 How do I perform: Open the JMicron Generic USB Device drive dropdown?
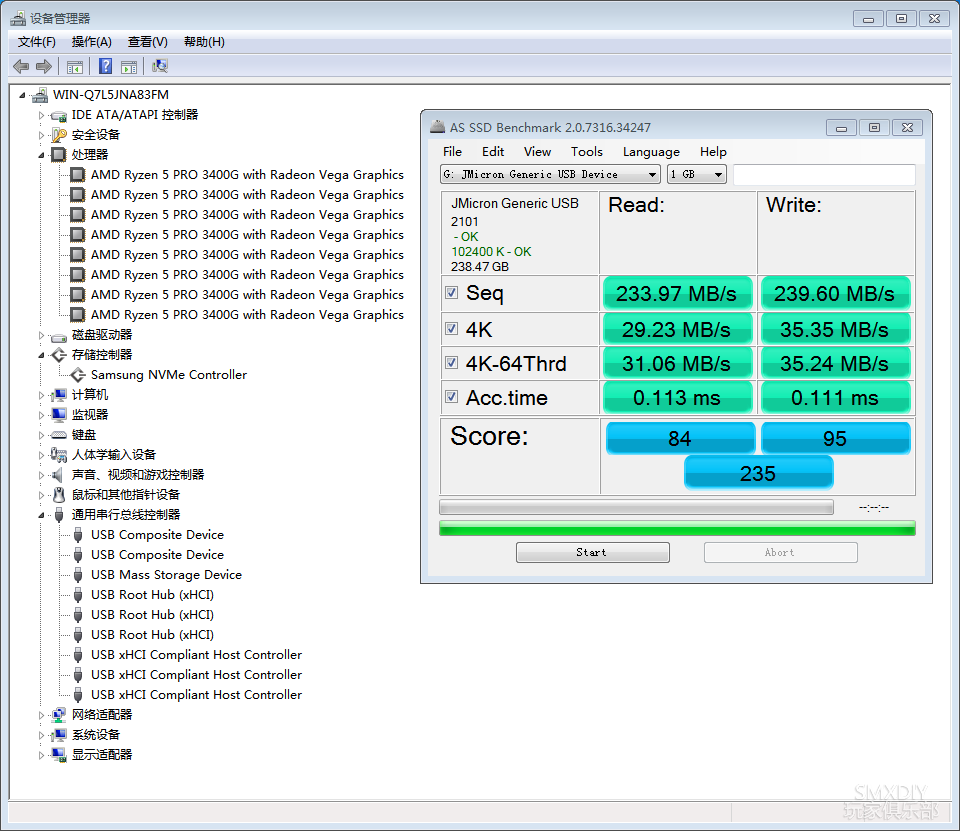(x=550, y=175)
